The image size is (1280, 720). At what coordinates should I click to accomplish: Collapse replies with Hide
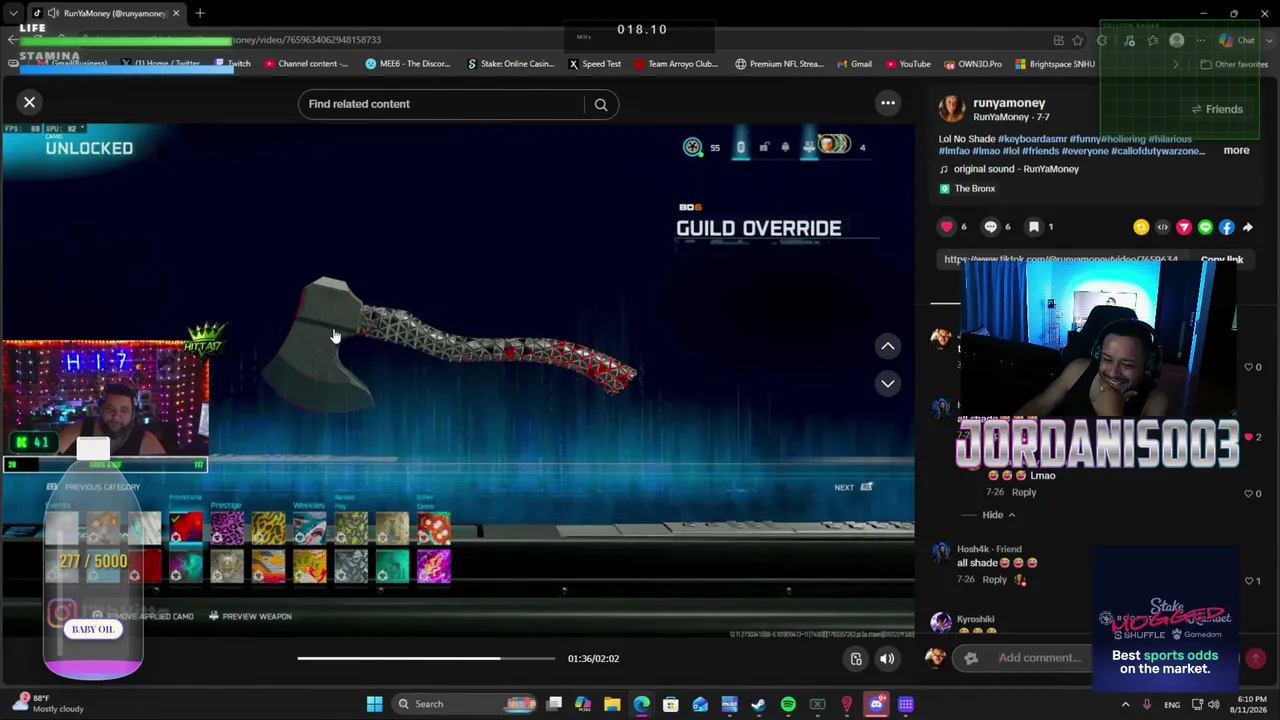(998, 515)
